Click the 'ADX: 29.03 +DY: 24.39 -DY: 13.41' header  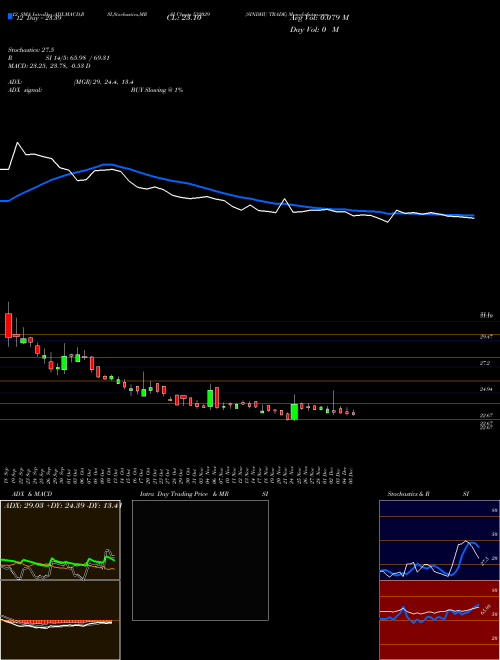(x=63, y=505)
